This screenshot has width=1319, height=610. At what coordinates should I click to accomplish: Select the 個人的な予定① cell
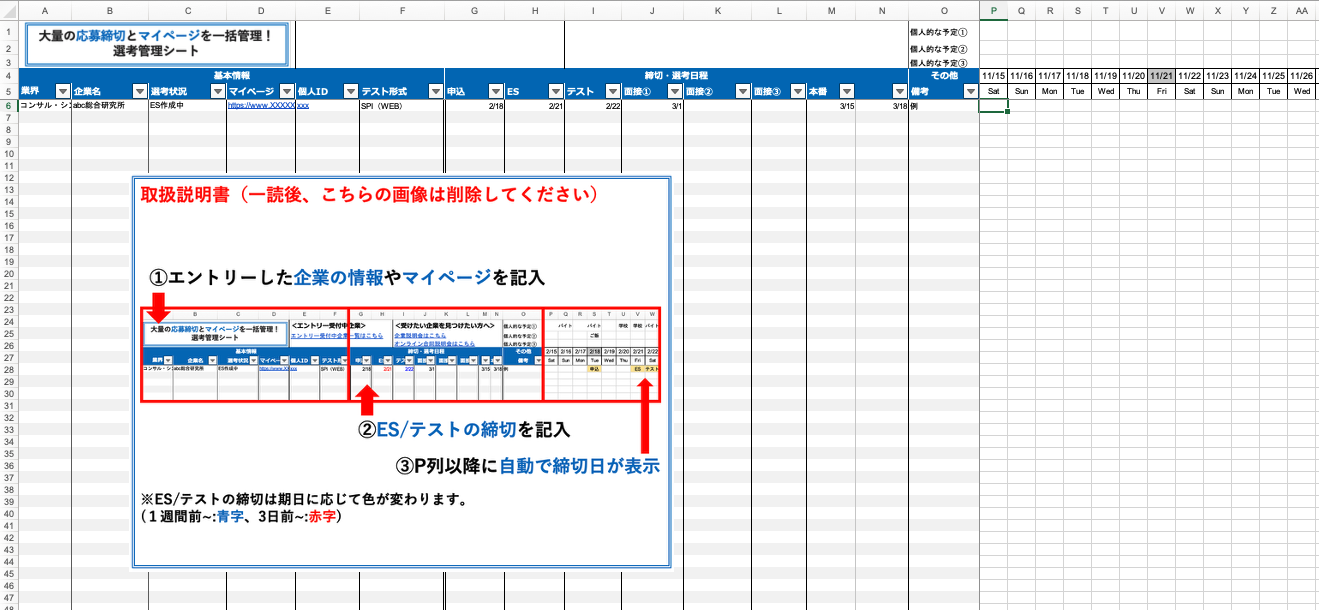(942, 32)
